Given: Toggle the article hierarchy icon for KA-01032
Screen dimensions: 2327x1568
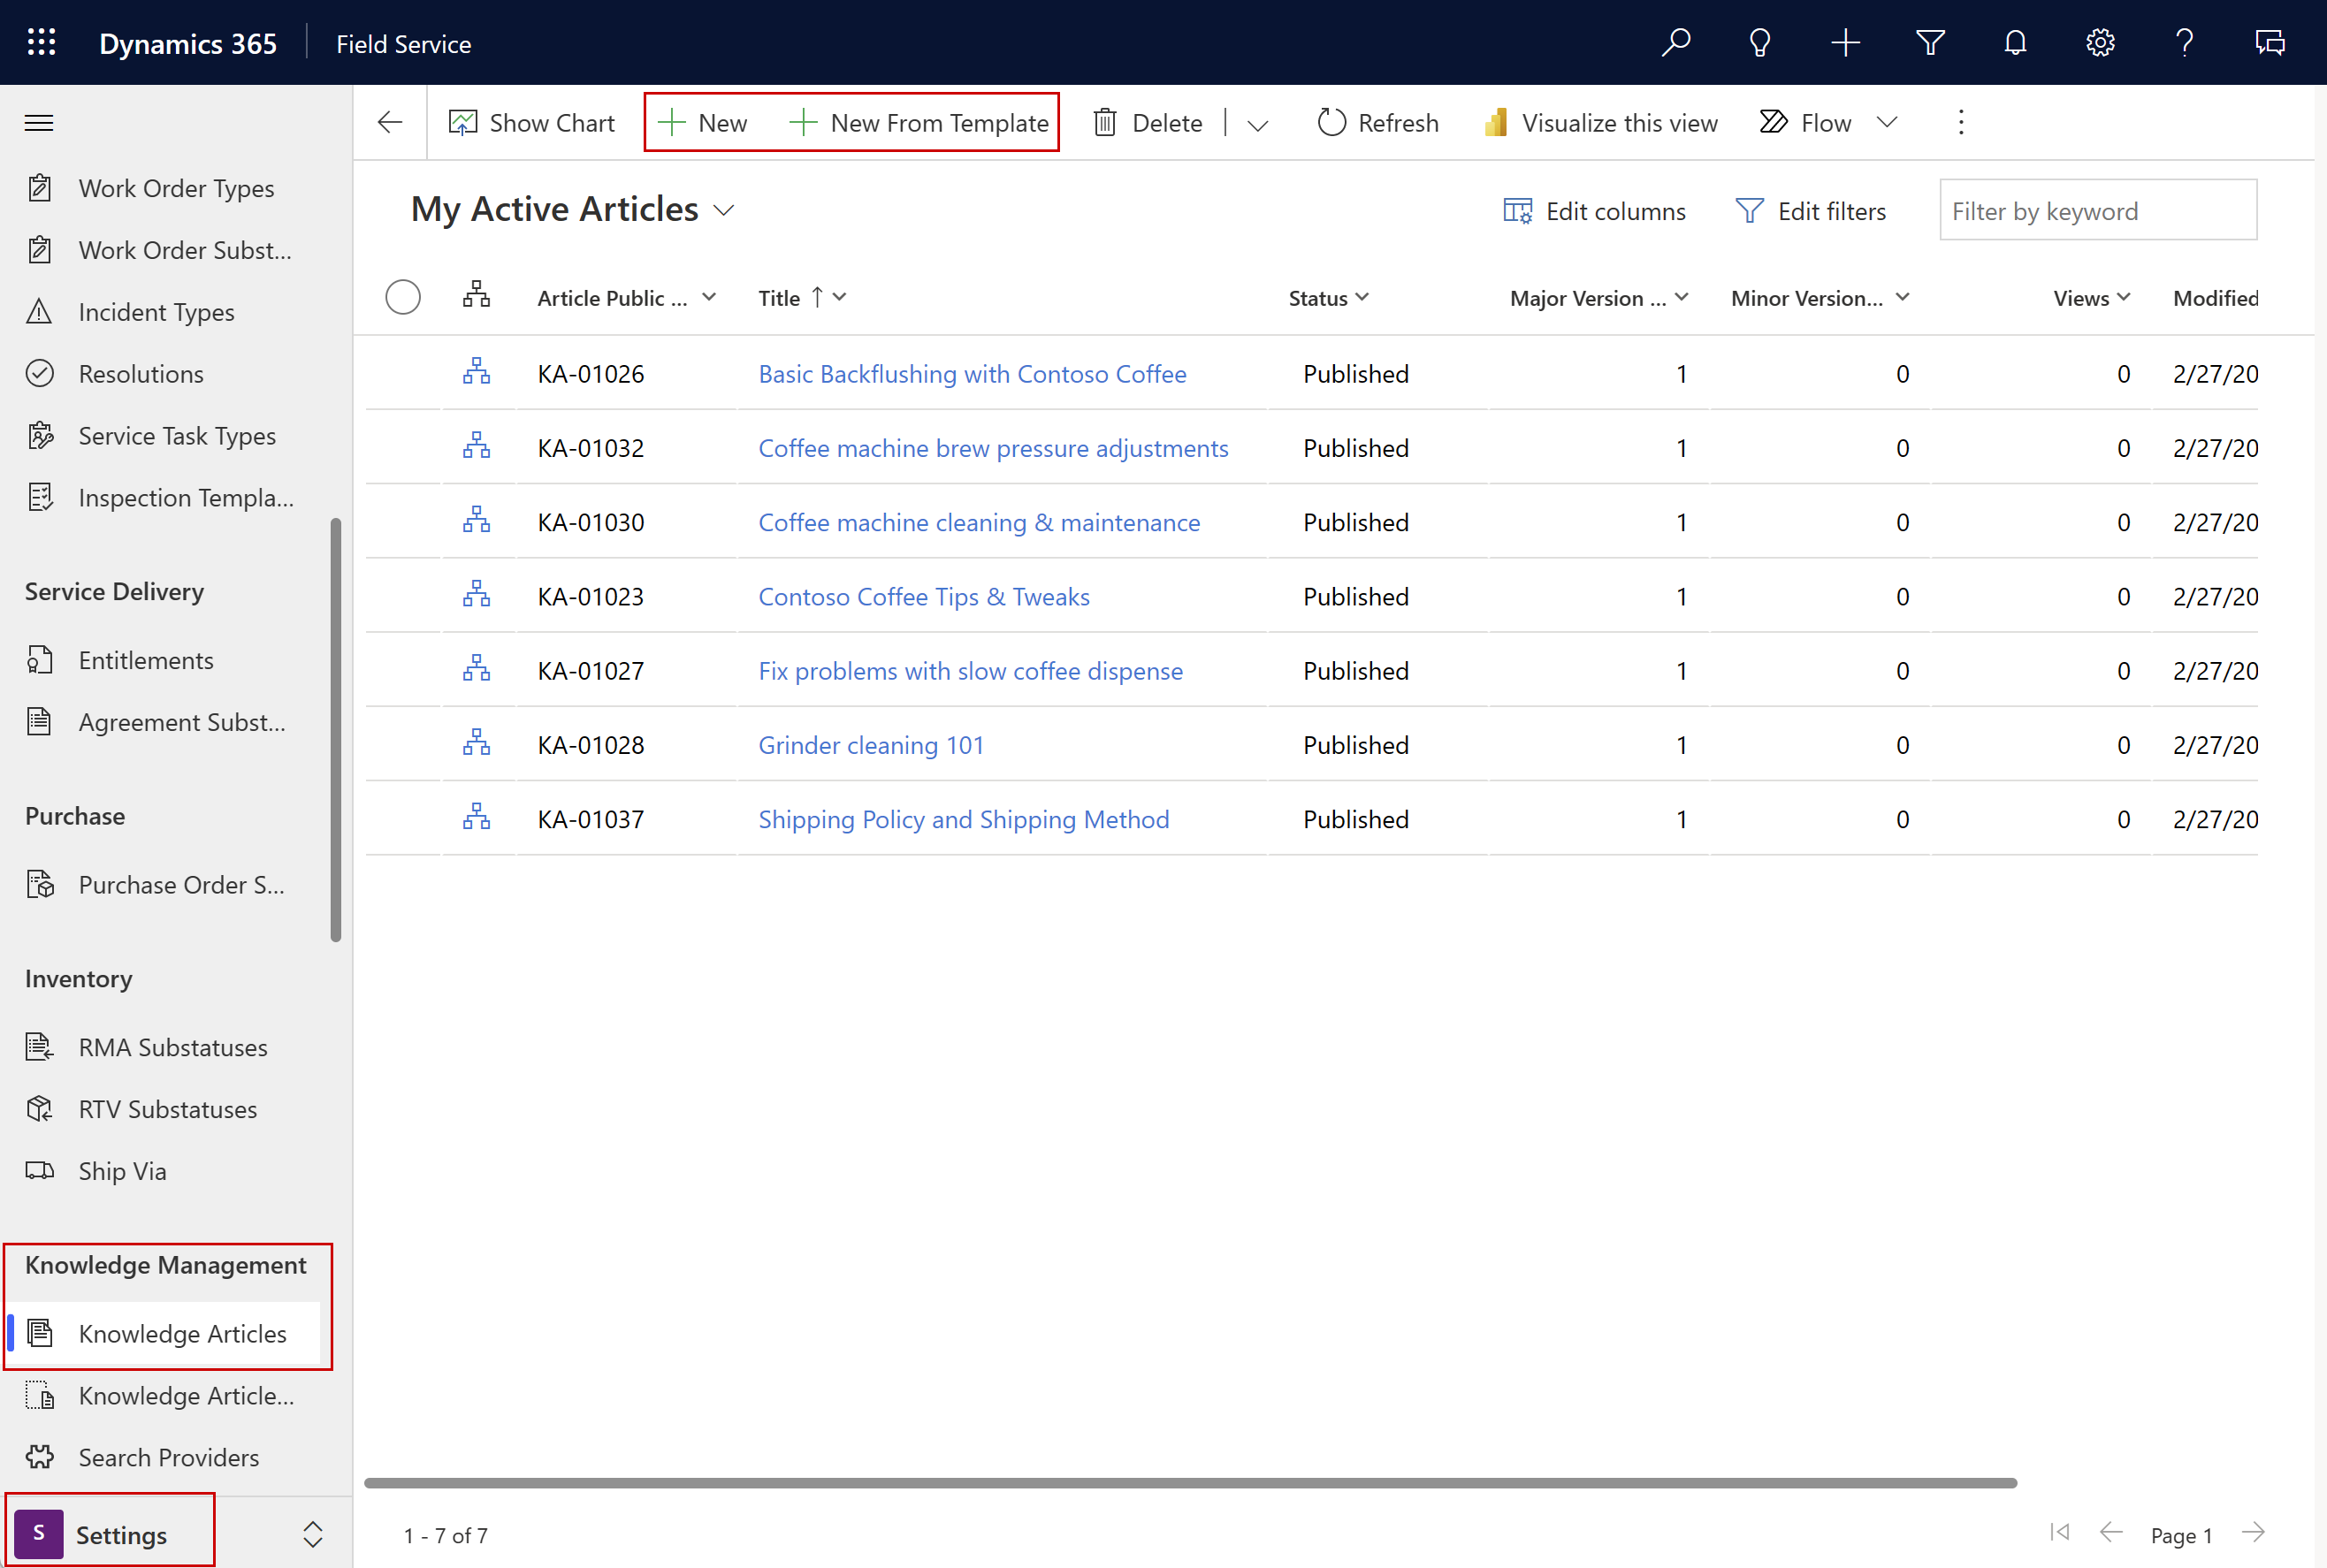Looking at the screenshot, I should (x=477, y=446).
